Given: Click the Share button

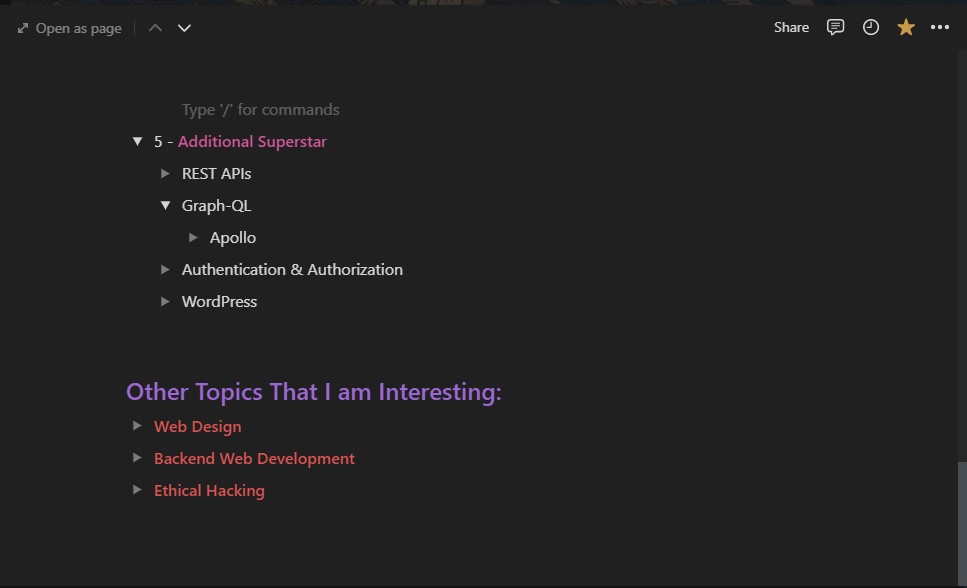Looking at the screenshot, I should [791, 27].
